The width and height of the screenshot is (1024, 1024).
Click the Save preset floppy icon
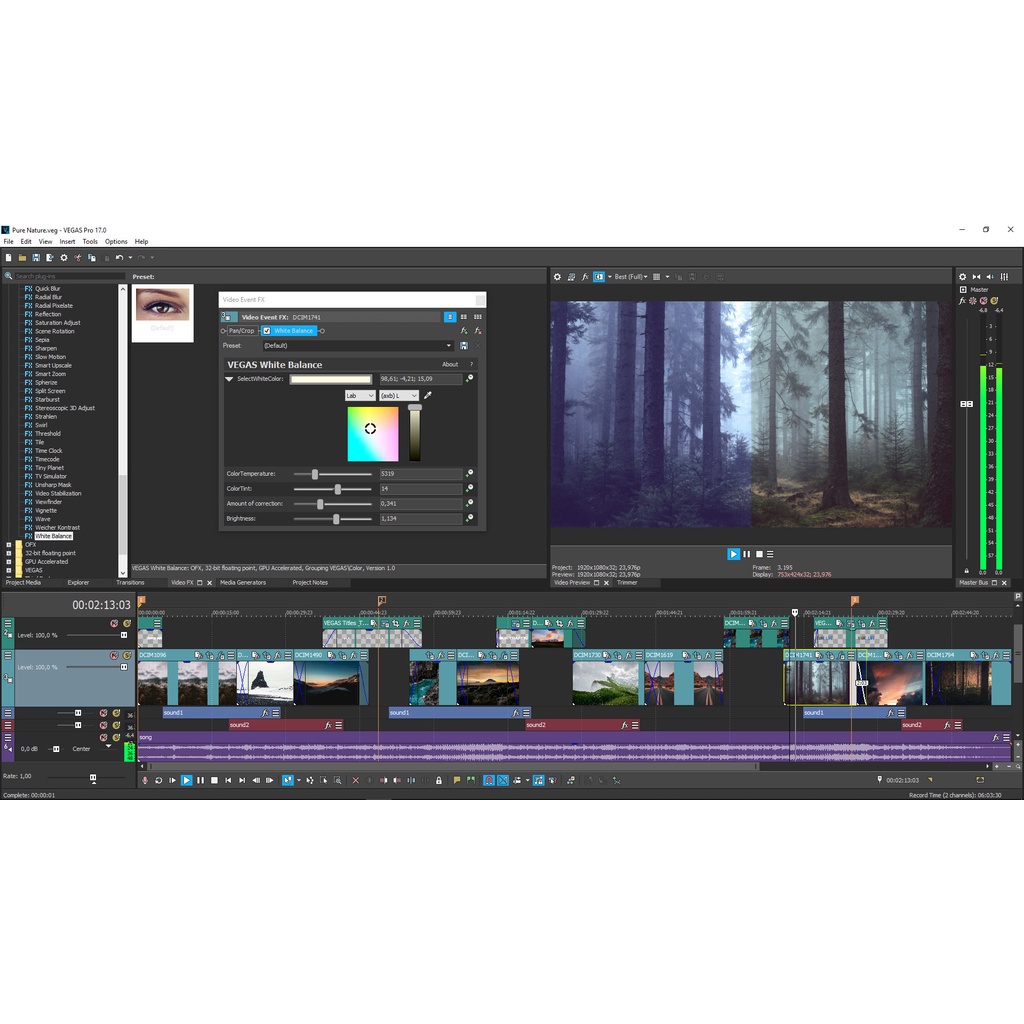[x=464, y=346]
